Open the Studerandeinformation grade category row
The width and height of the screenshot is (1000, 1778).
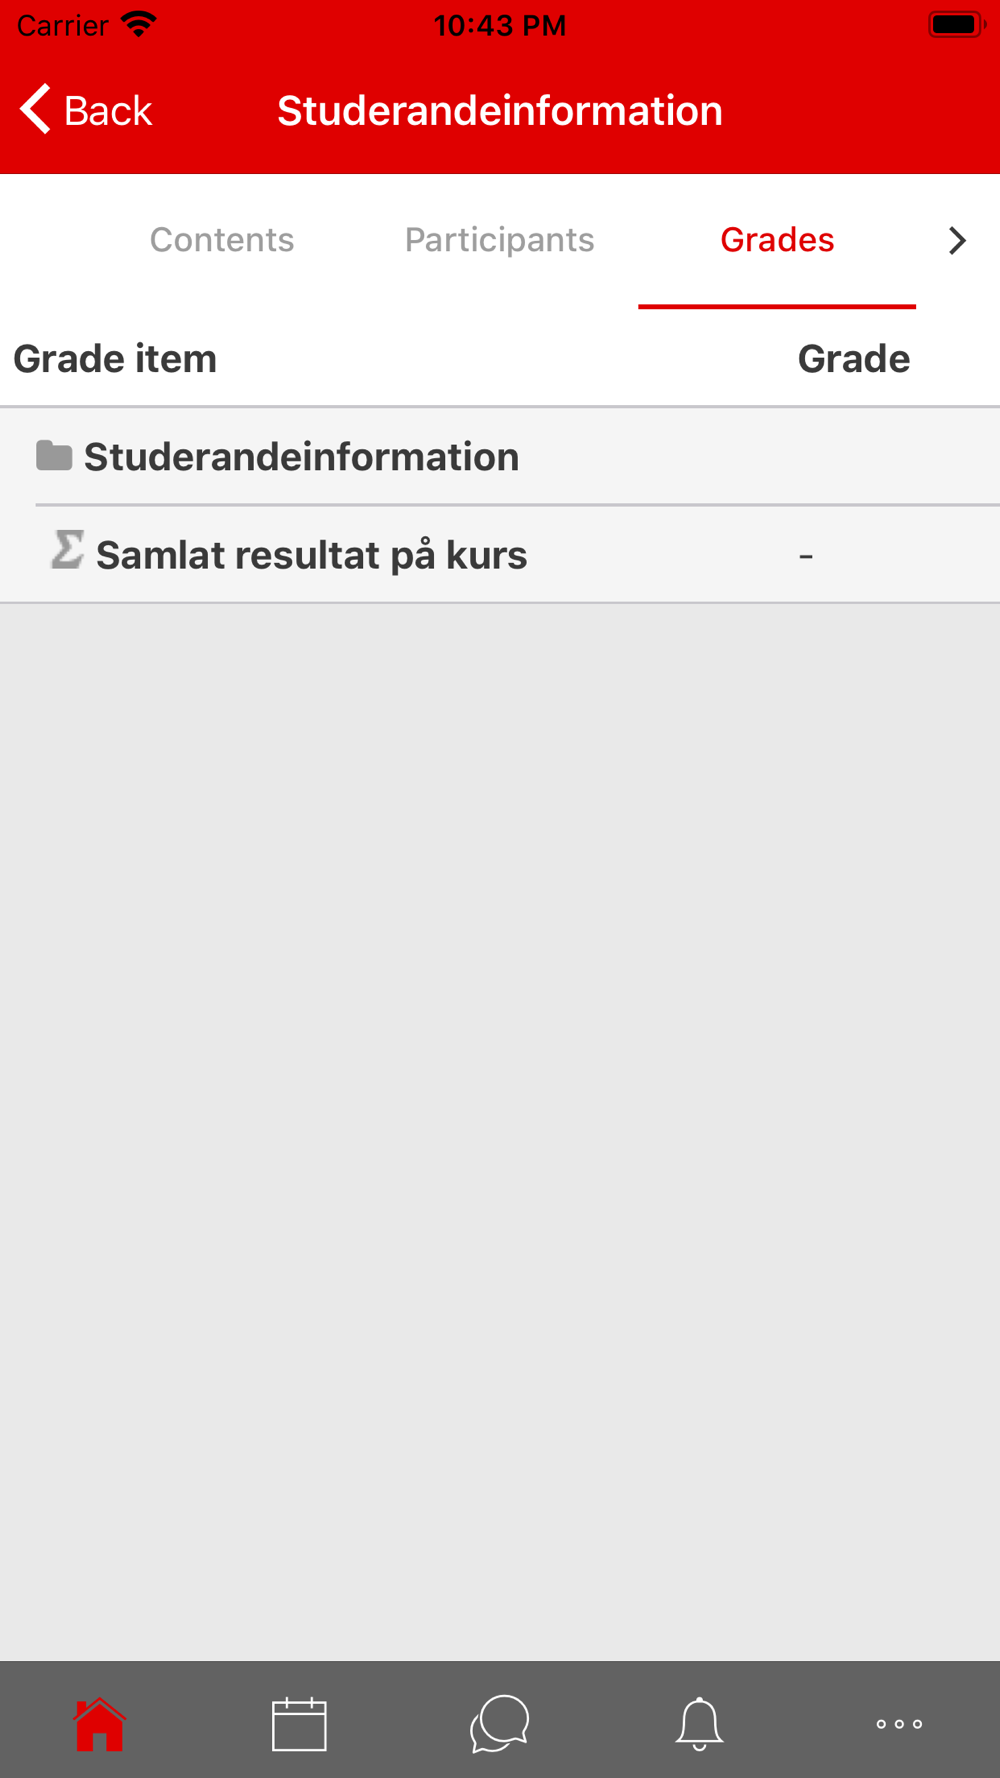500,457
